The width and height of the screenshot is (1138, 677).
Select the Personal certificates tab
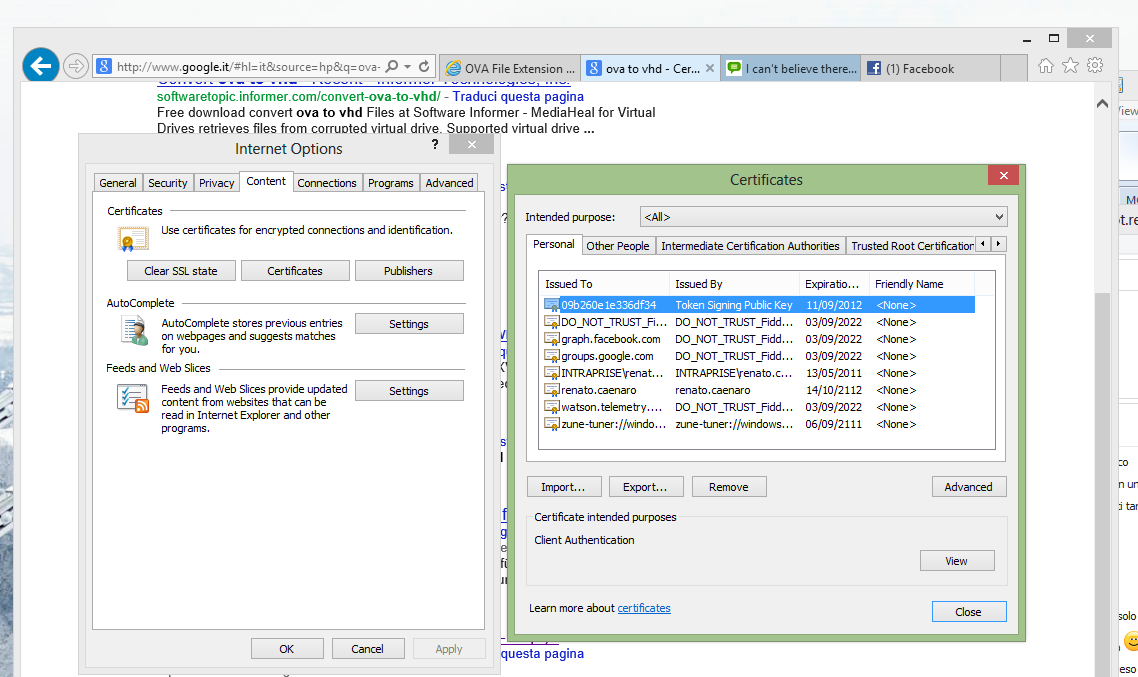pyautogui.click(x=554, y=245)
